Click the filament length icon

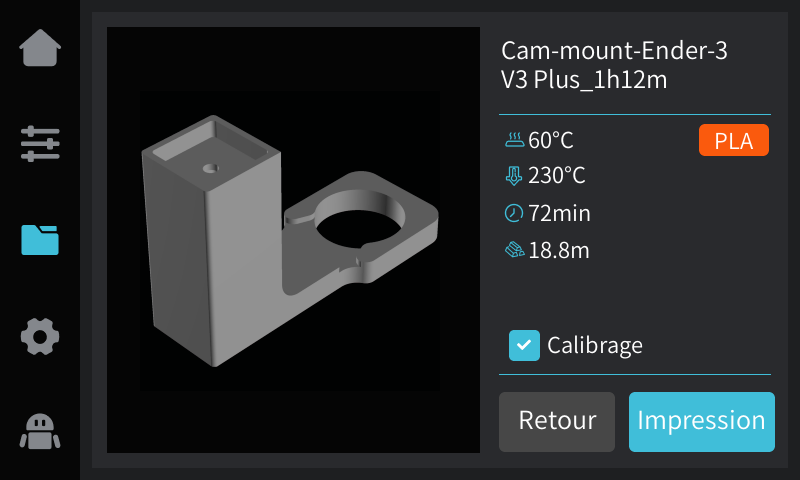pos(514,250)
